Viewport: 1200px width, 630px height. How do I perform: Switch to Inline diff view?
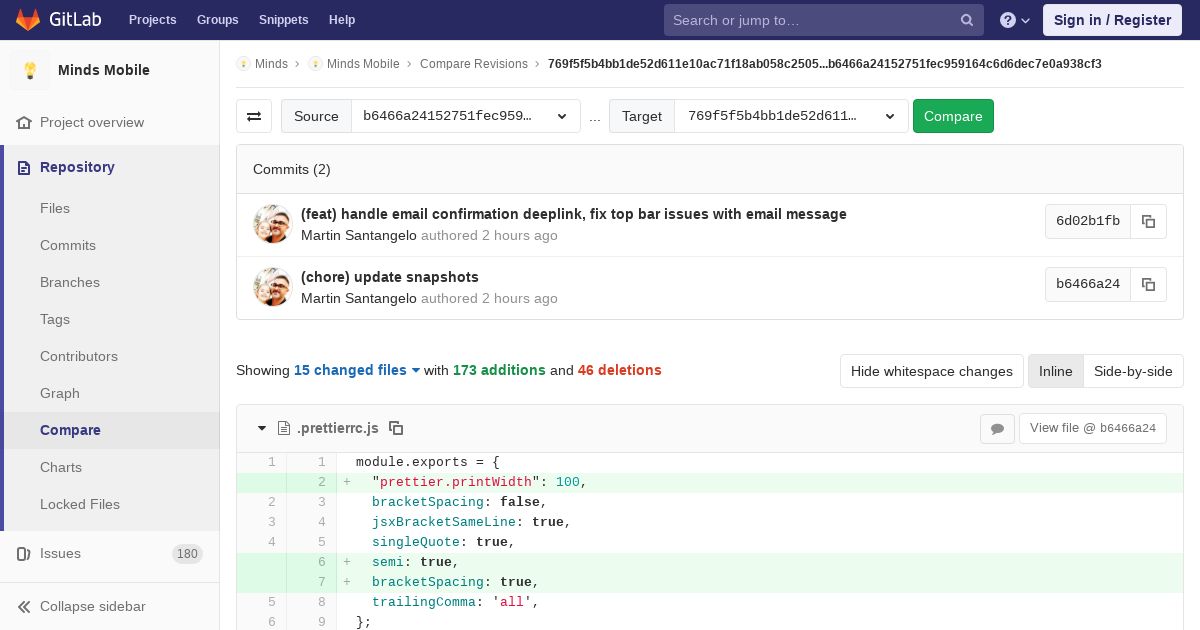(1055, 371)
